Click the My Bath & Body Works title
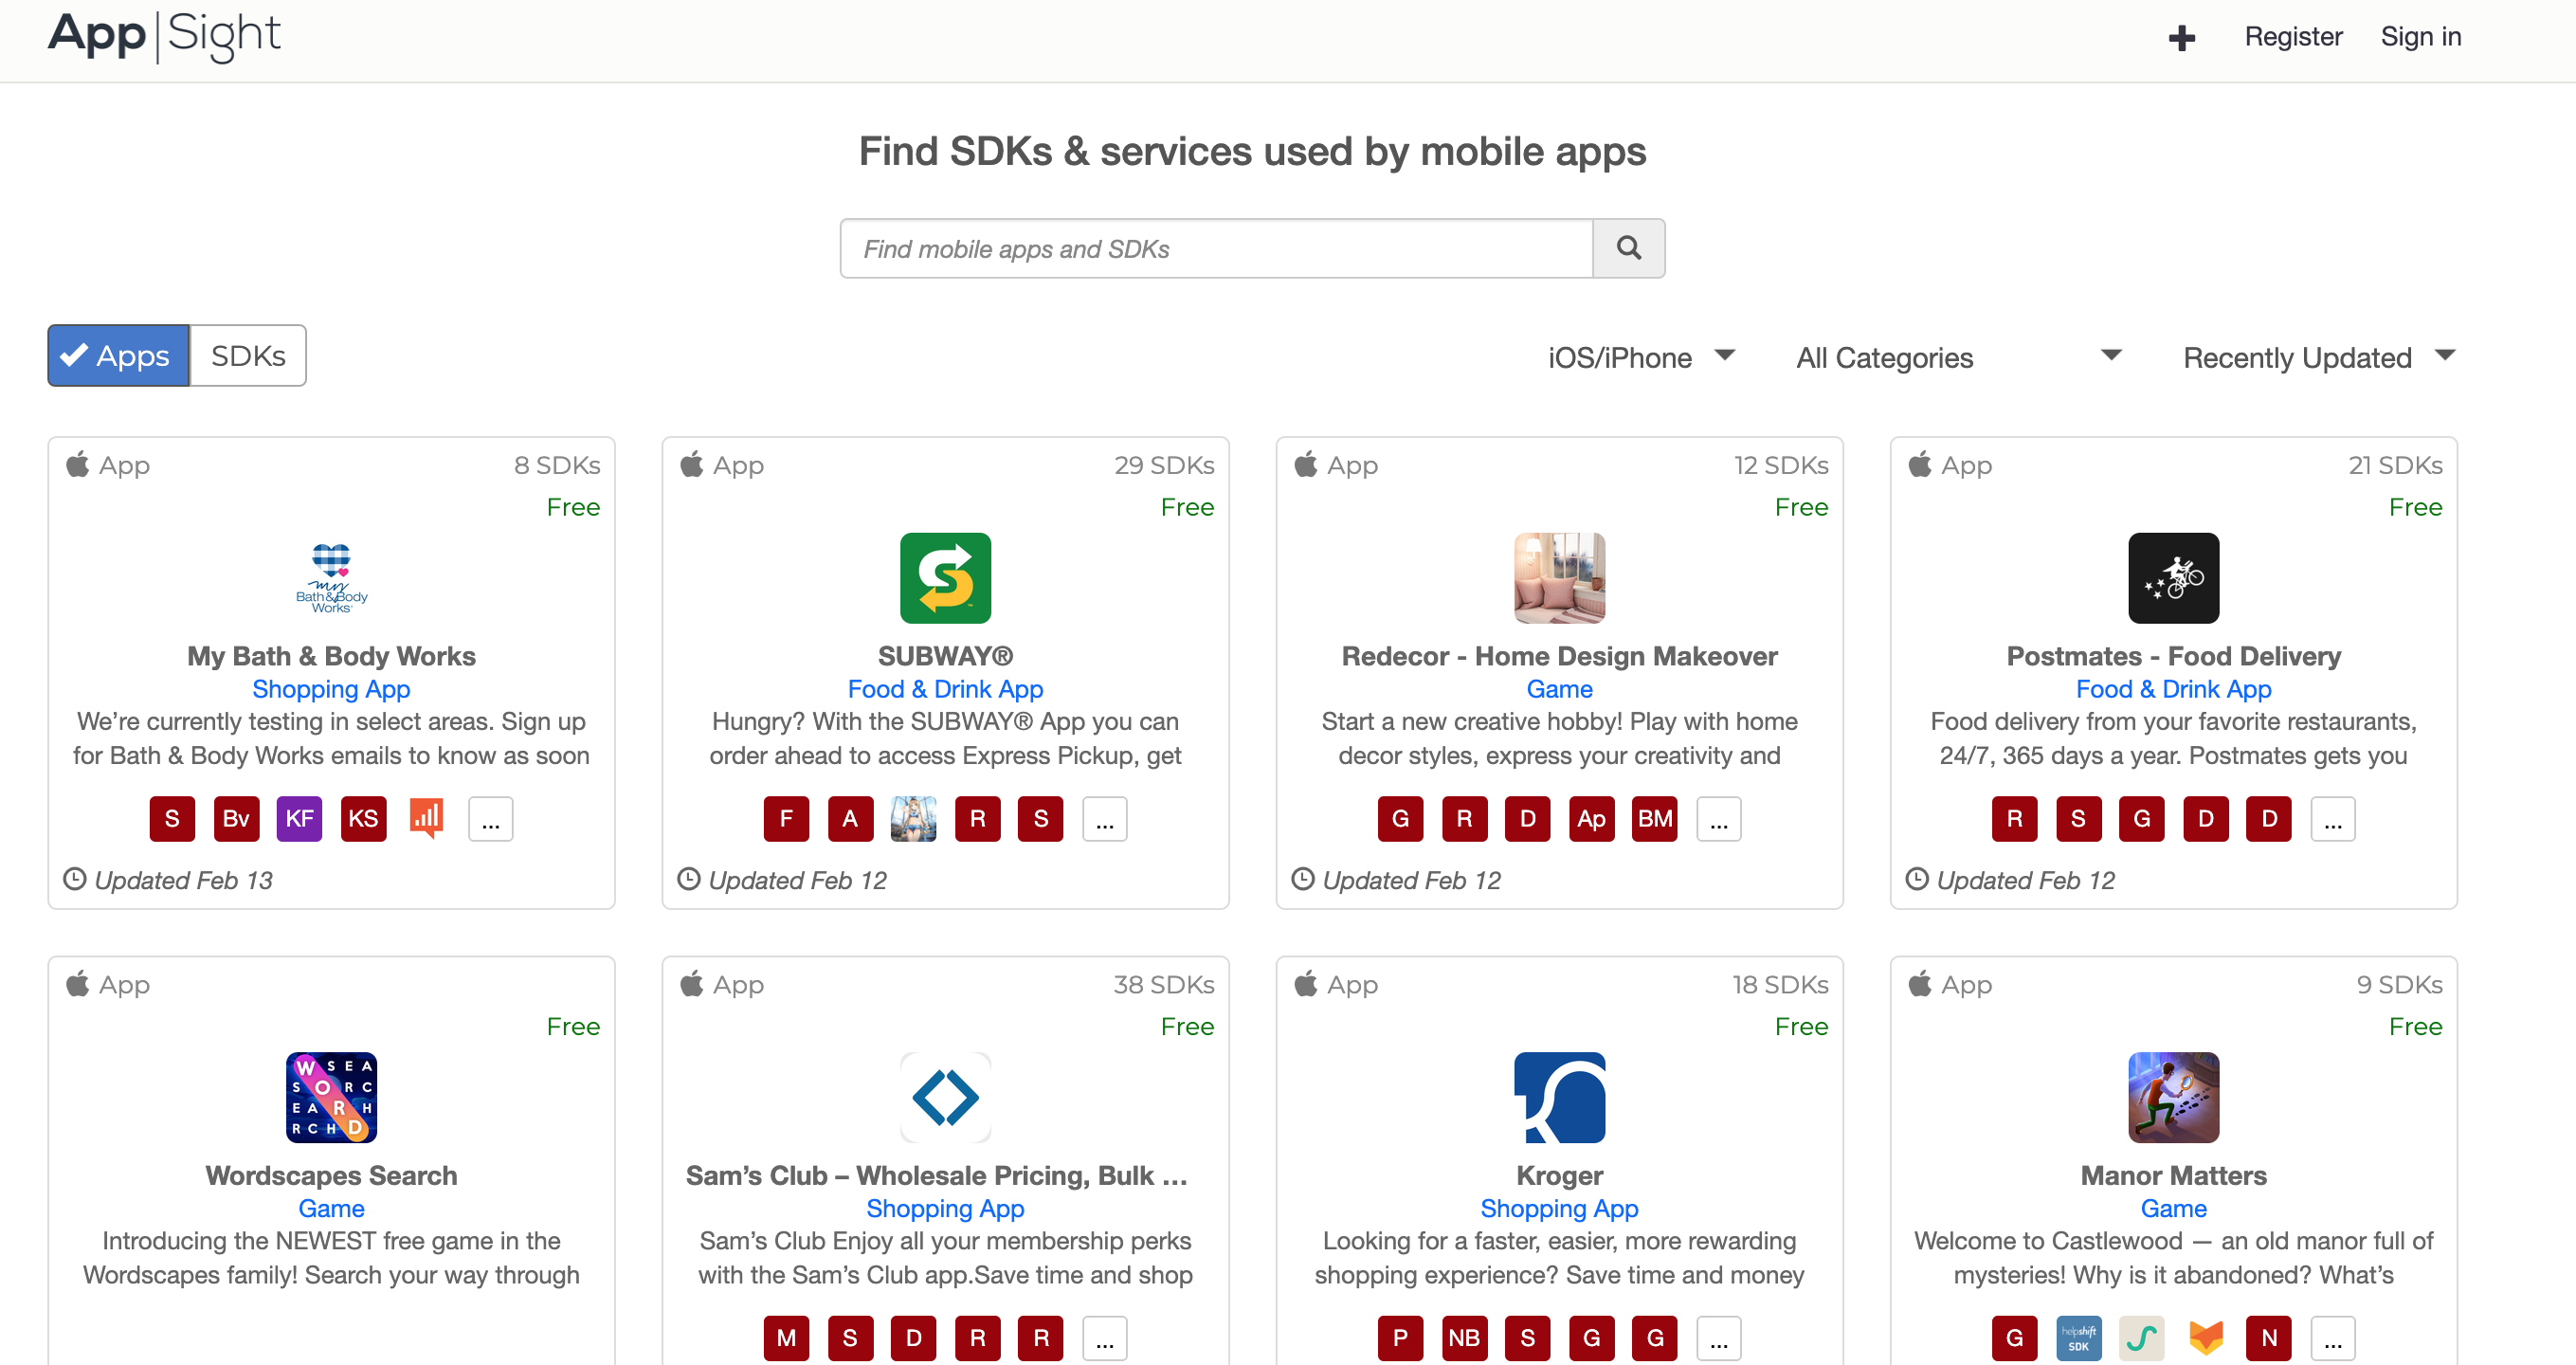This screenshot has height=1365, width=2576. (x=331, y=656)
